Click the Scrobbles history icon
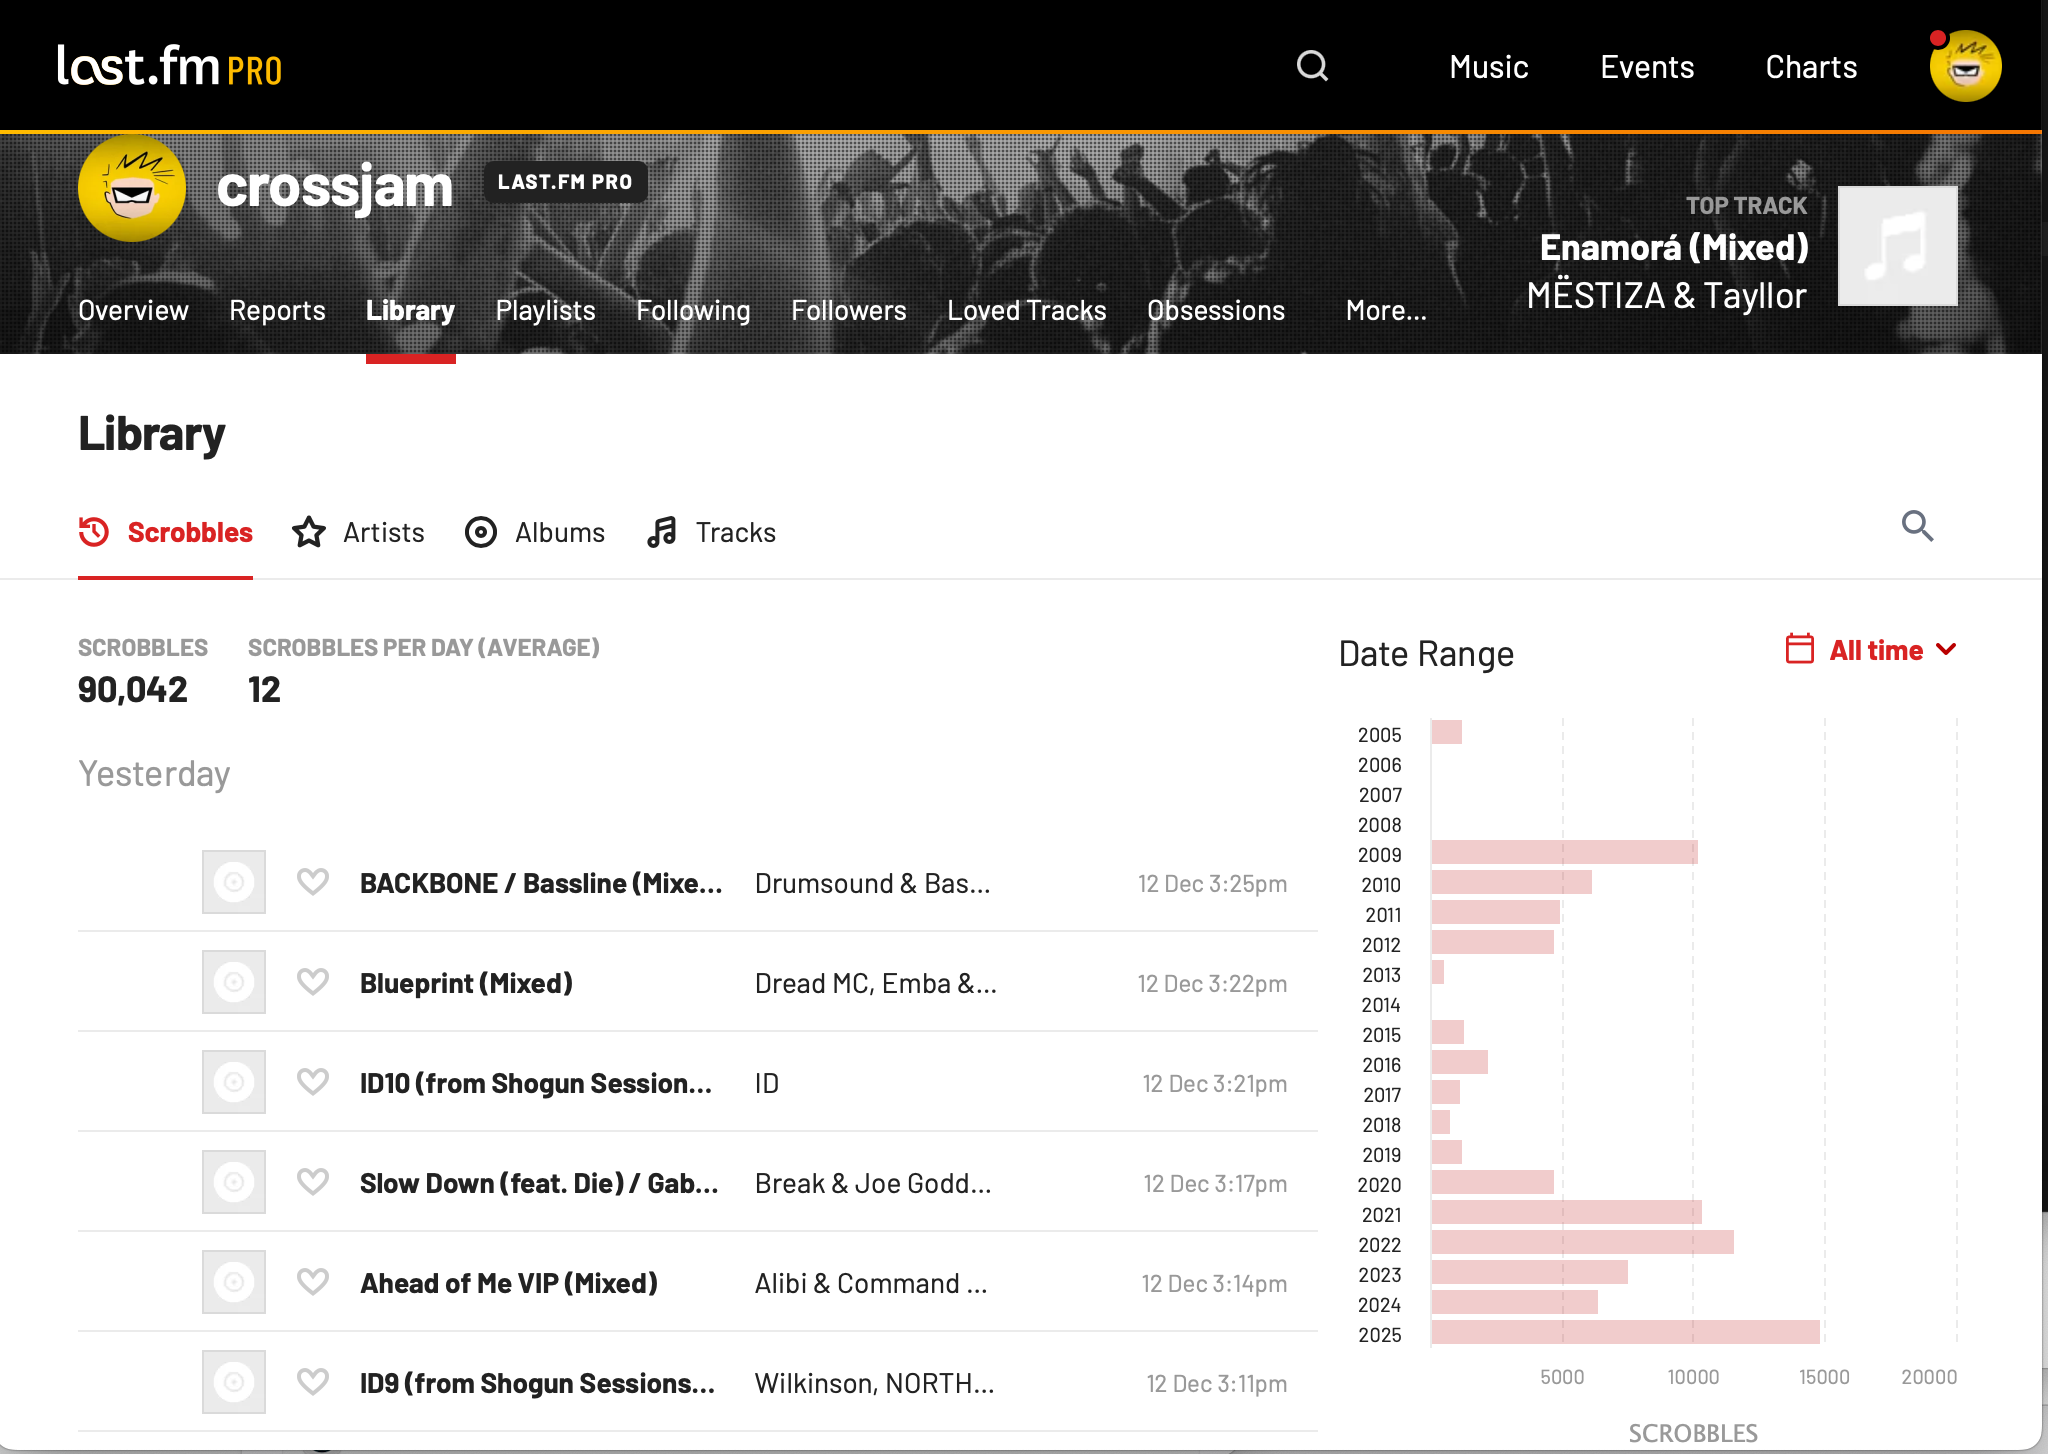This screenshot has width=2048, height=1454. coord(94,533)
